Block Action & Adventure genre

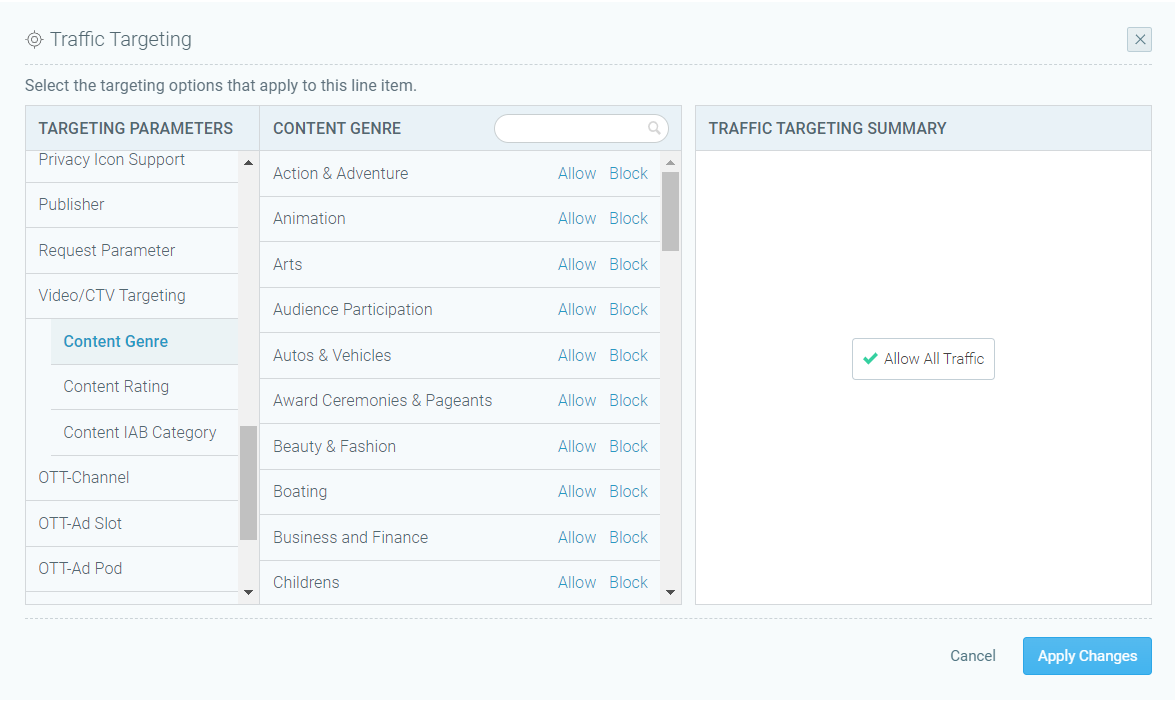(x=628, y=173)
